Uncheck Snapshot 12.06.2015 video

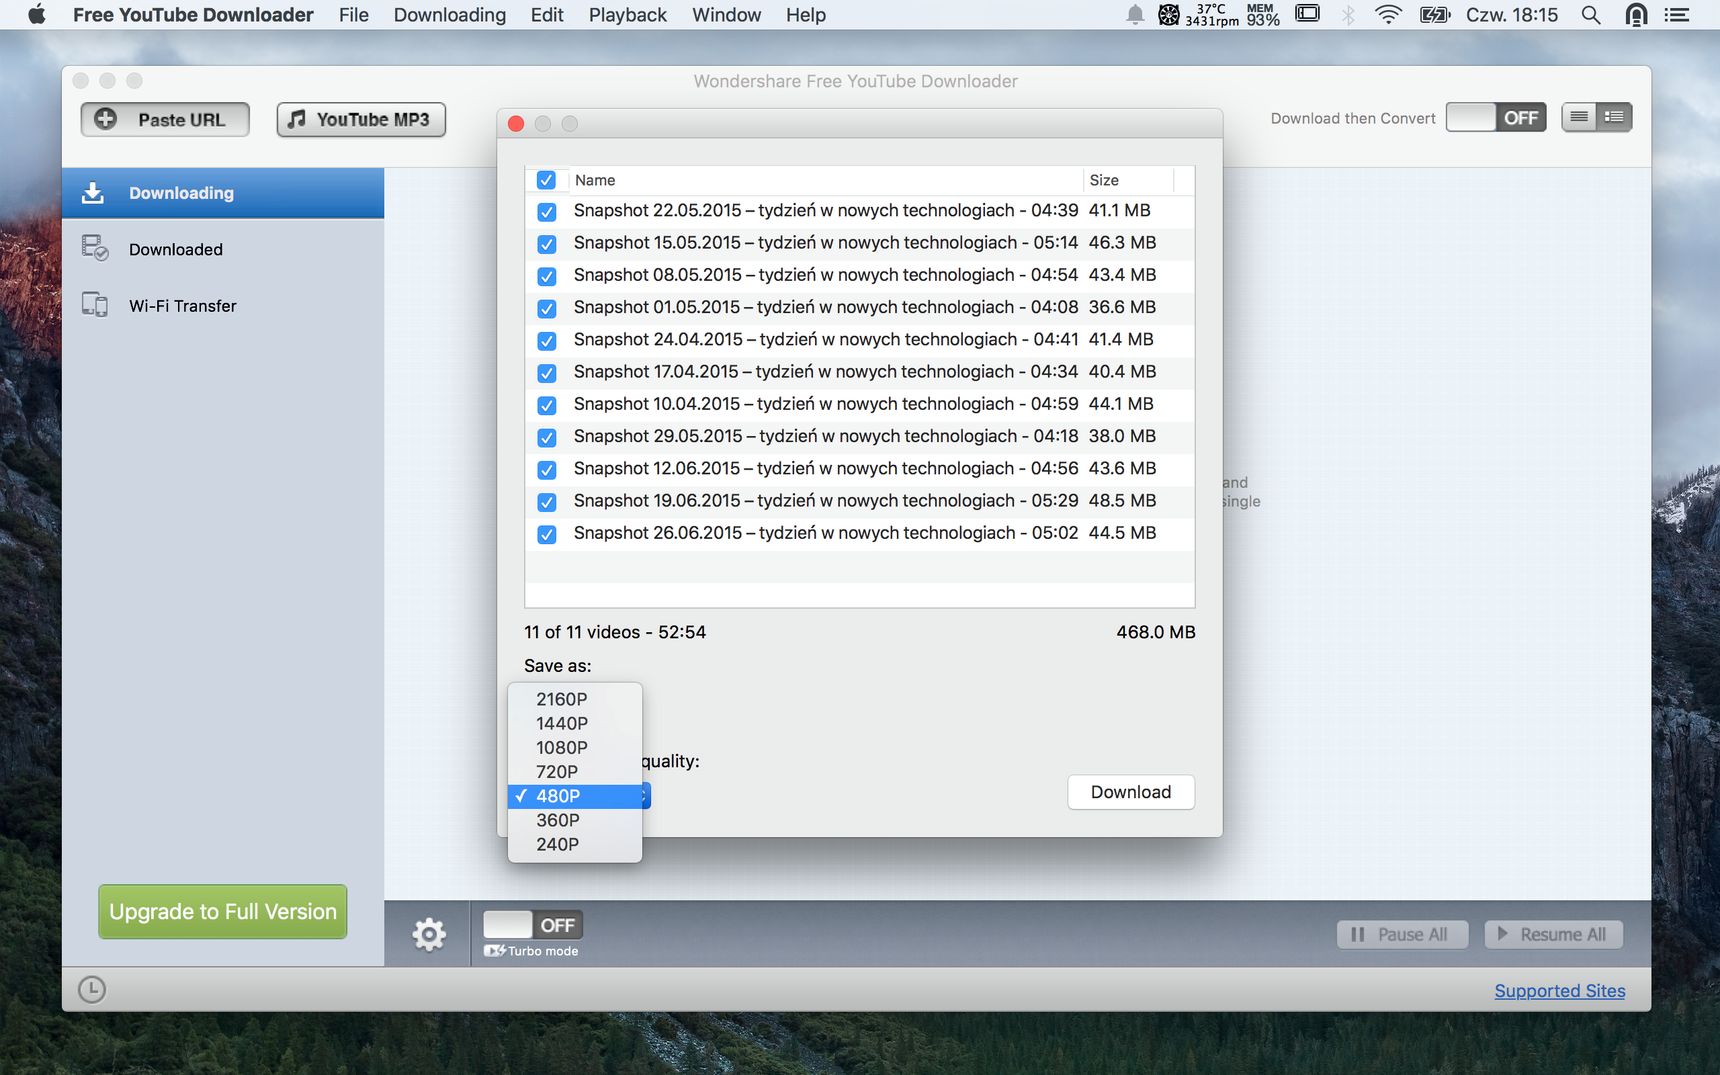tap(547, 470)
